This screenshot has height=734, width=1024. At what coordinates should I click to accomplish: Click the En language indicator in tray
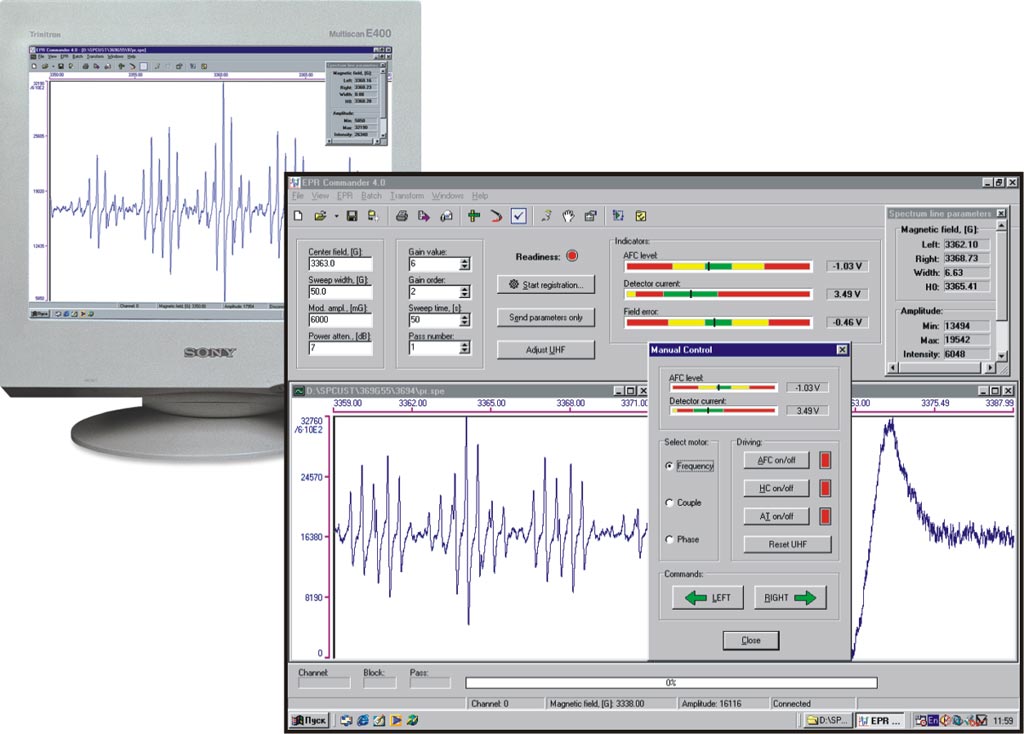pos(933,720)
